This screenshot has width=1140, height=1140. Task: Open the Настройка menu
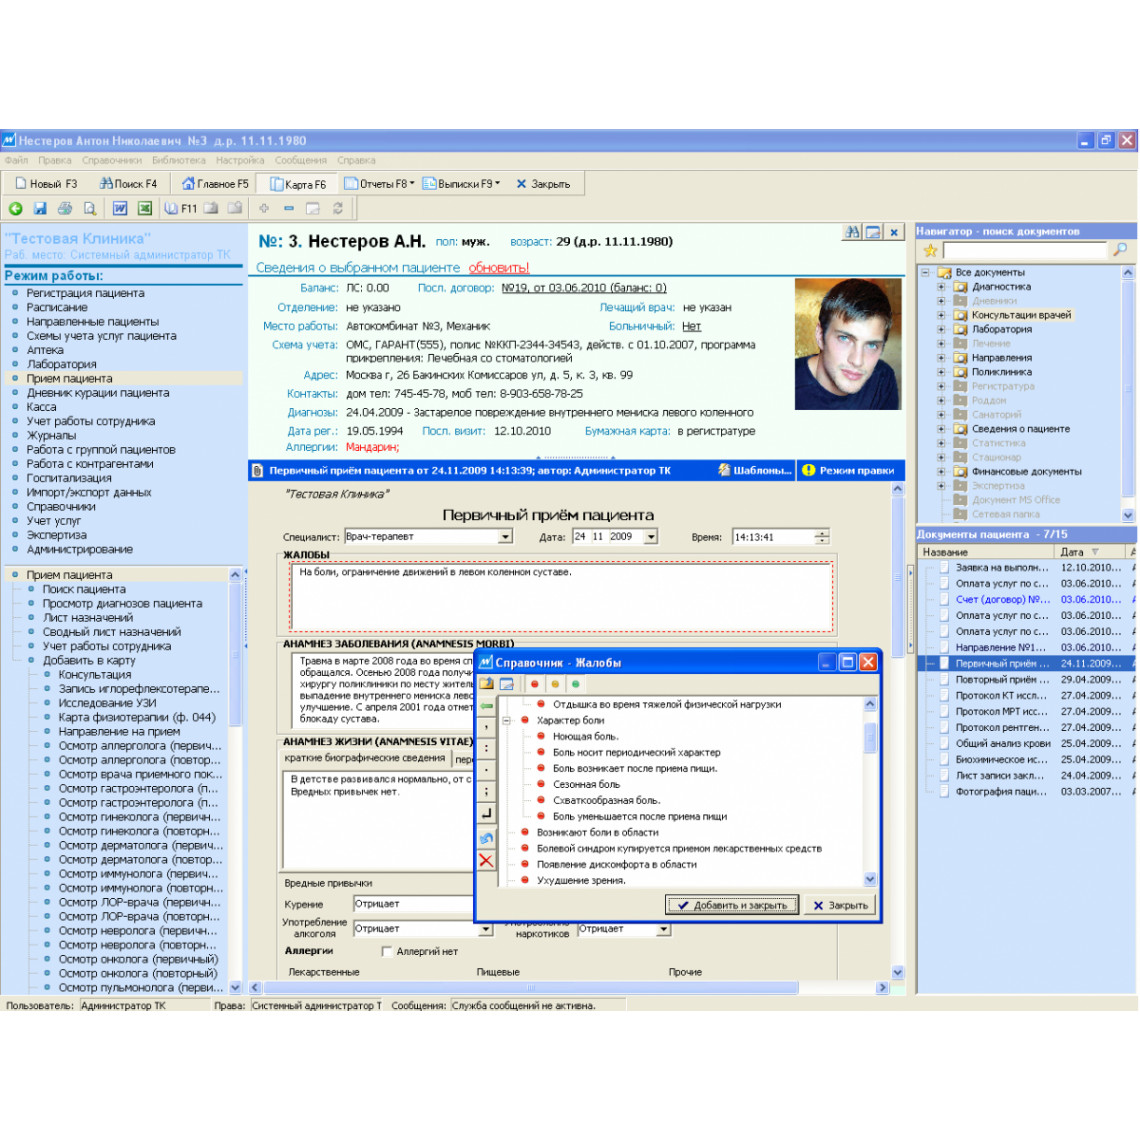240,160
